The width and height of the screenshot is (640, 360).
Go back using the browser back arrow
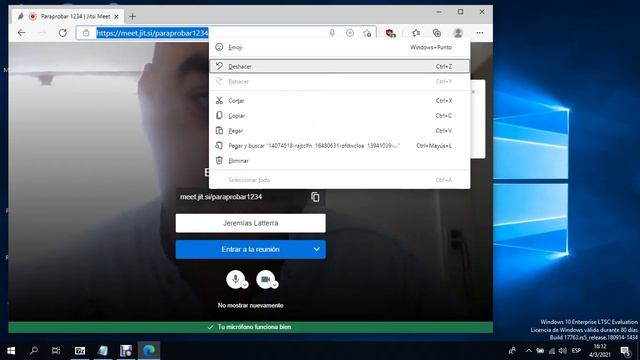click(22, 33)
